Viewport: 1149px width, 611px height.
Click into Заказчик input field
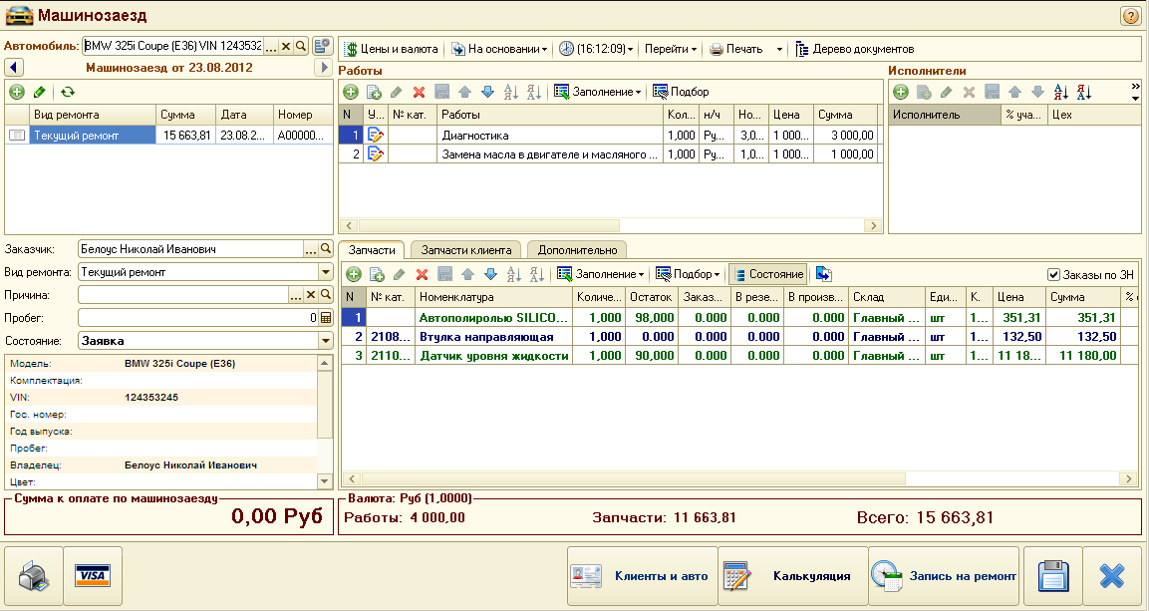[x=191, y=249]
